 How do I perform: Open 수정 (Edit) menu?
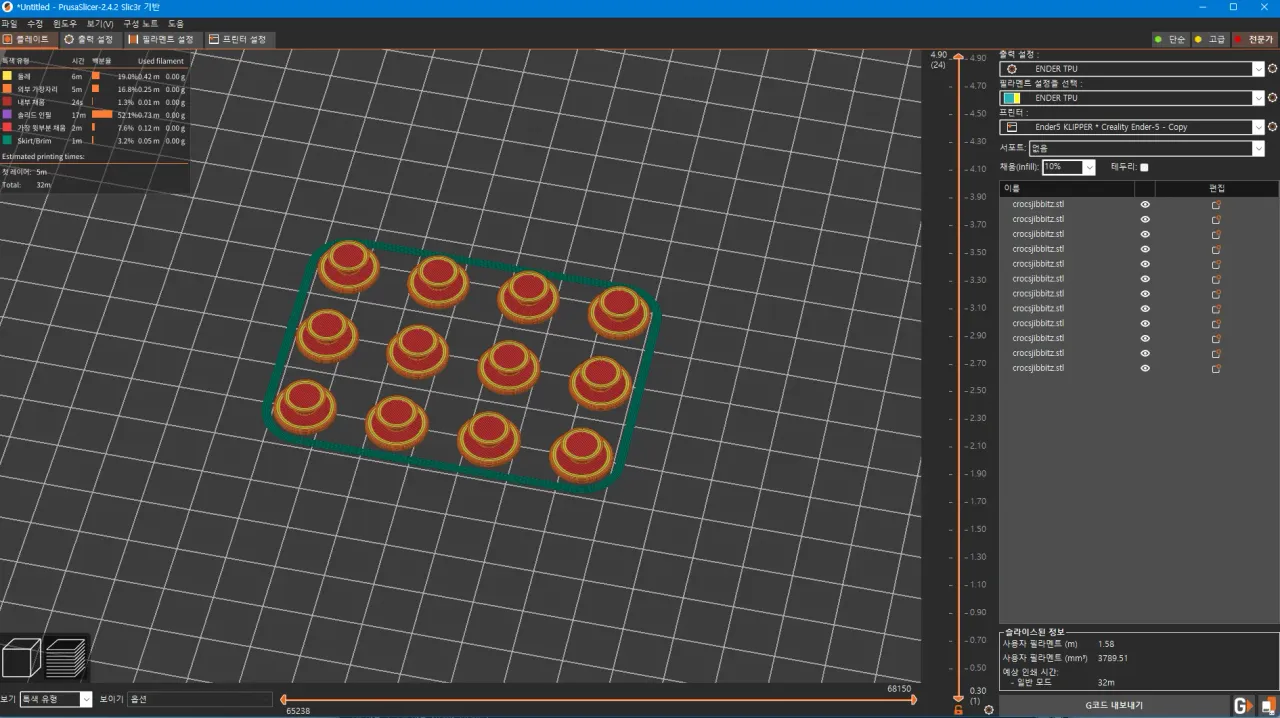pyautogui.click(x=35, y=23)
